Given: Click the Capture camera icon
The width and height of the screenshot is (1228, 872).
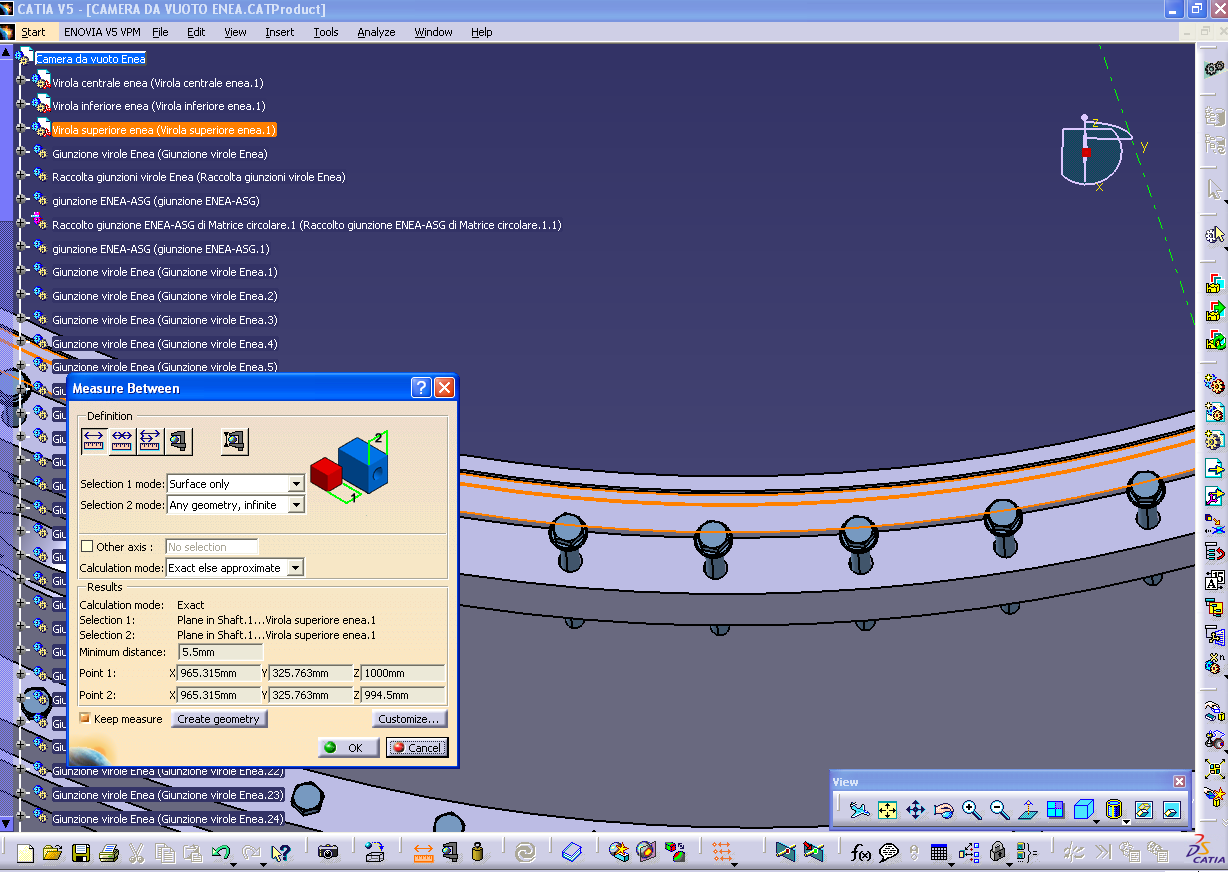Looking at the screenshot, I should (328, 853).
